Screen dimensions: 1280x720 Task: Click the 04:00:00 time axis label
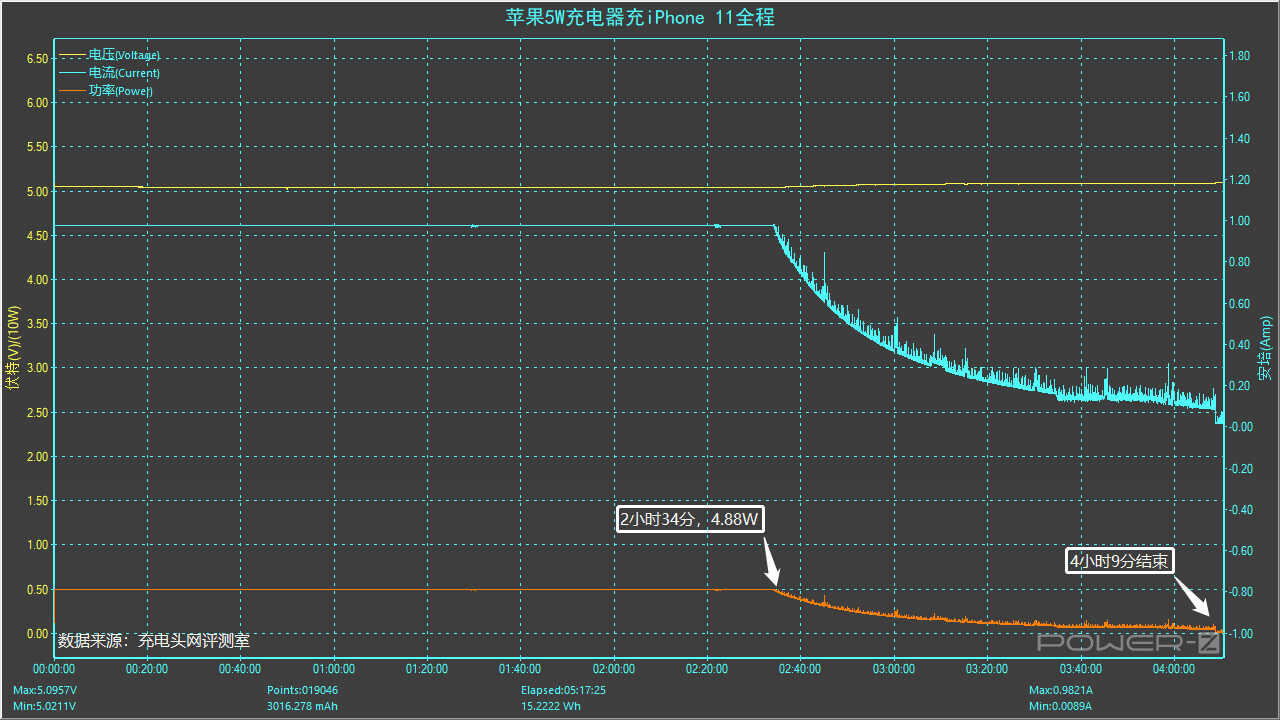click(x=1174, y=669)
